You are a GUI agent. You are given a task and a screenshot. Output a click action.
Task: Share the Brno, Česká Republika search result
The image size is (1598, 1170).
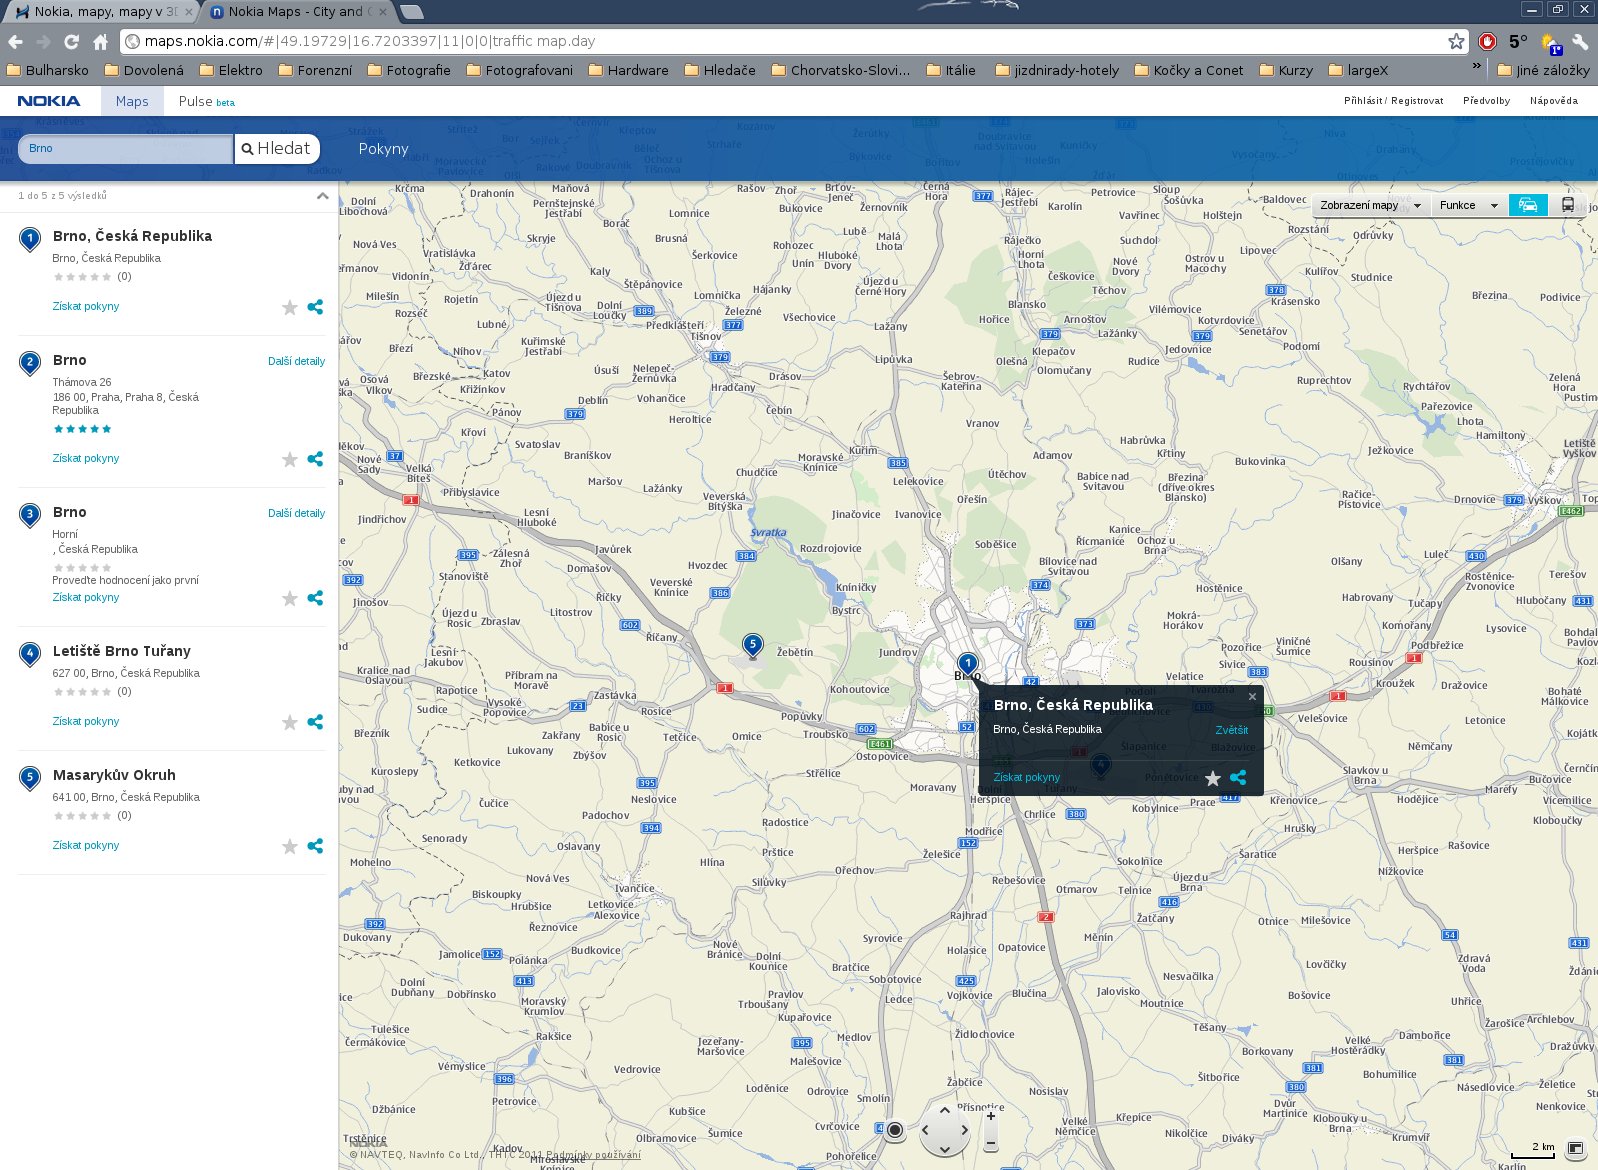tap(315, 307)
